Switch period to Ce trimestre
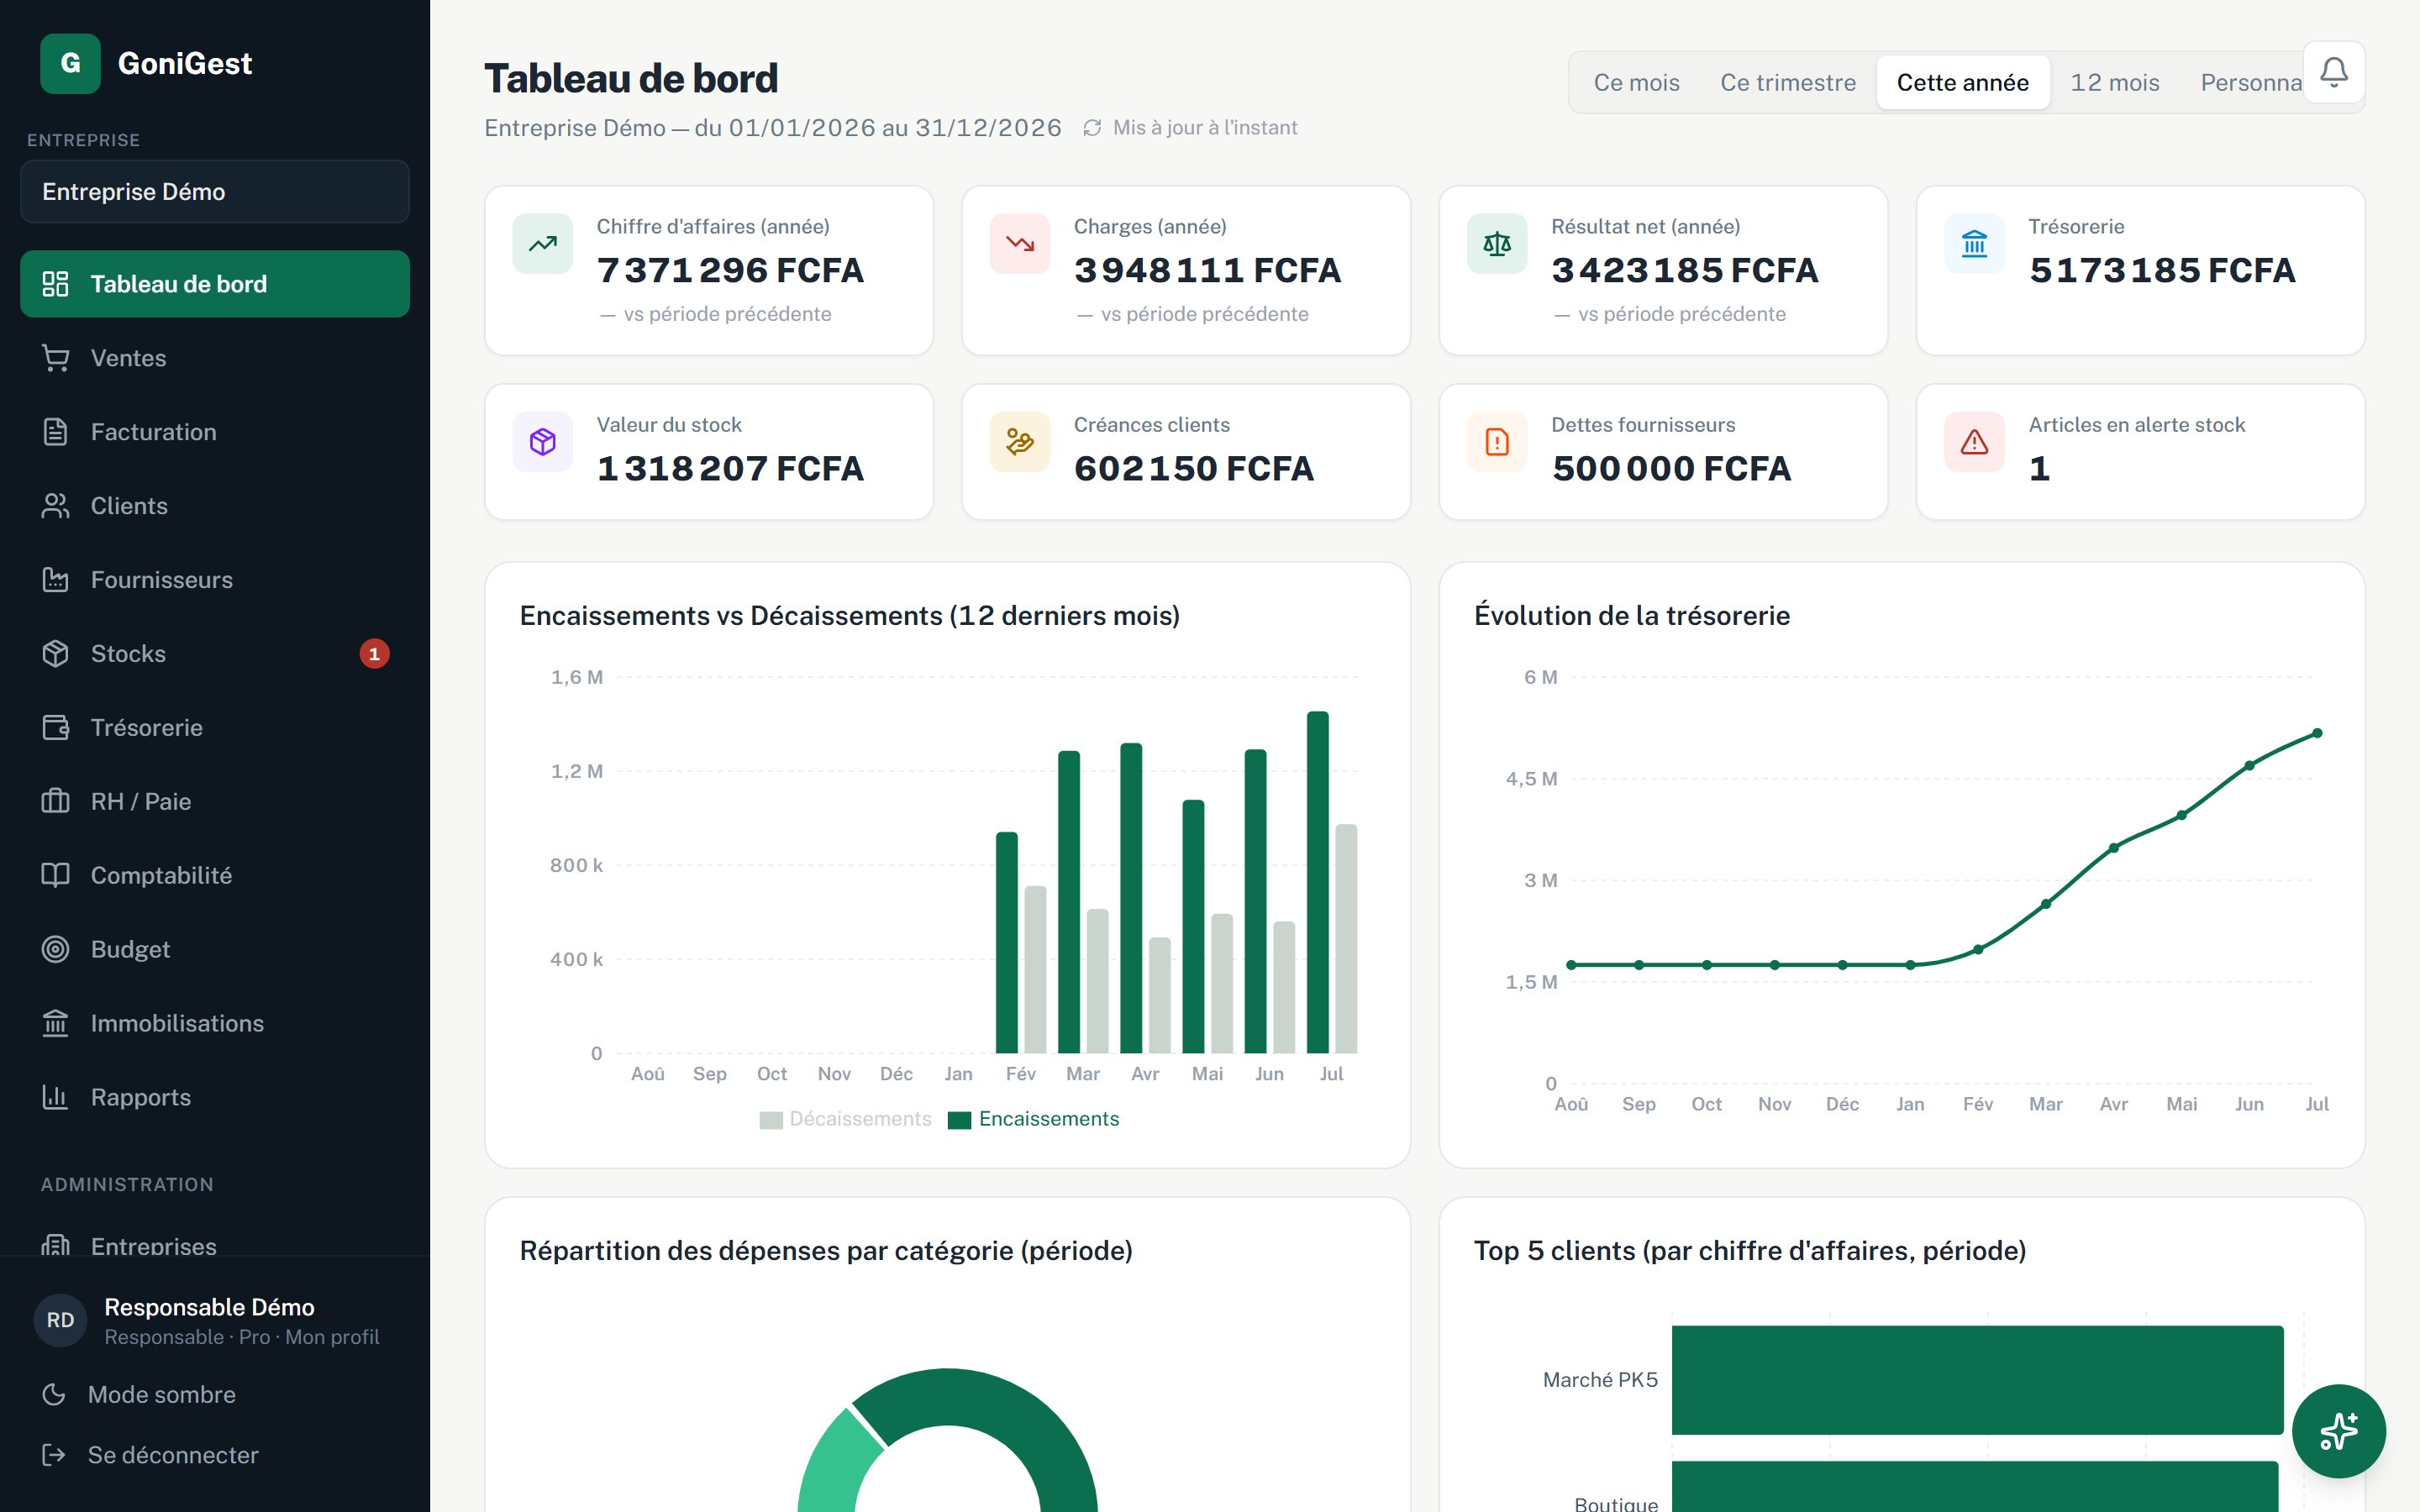Screen dimensions: 2420x1512 [1788, 83]
